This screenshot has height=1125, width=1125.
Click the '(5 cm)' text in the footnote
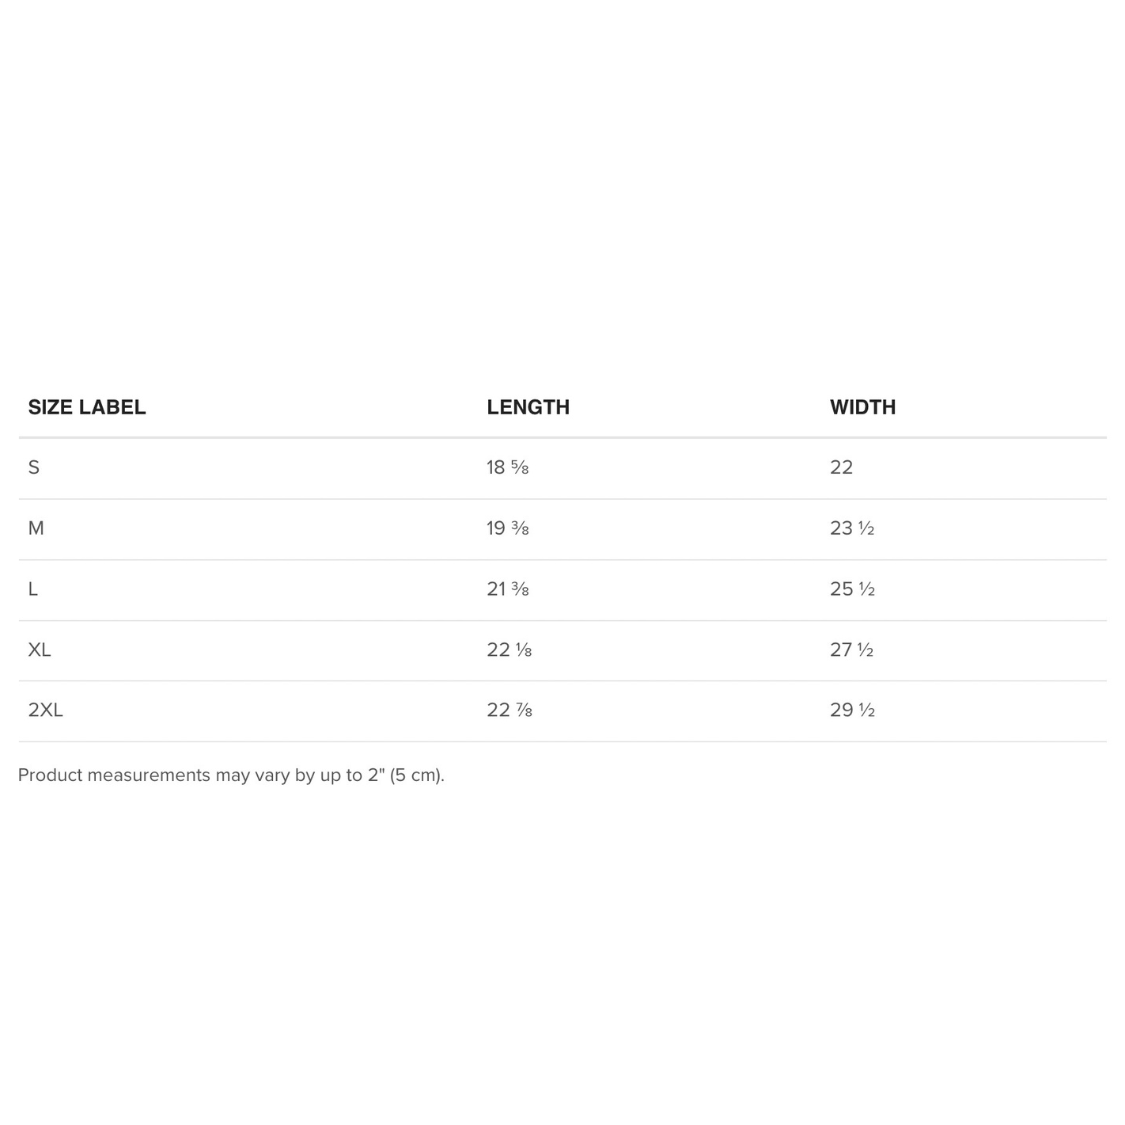point(417,775)
